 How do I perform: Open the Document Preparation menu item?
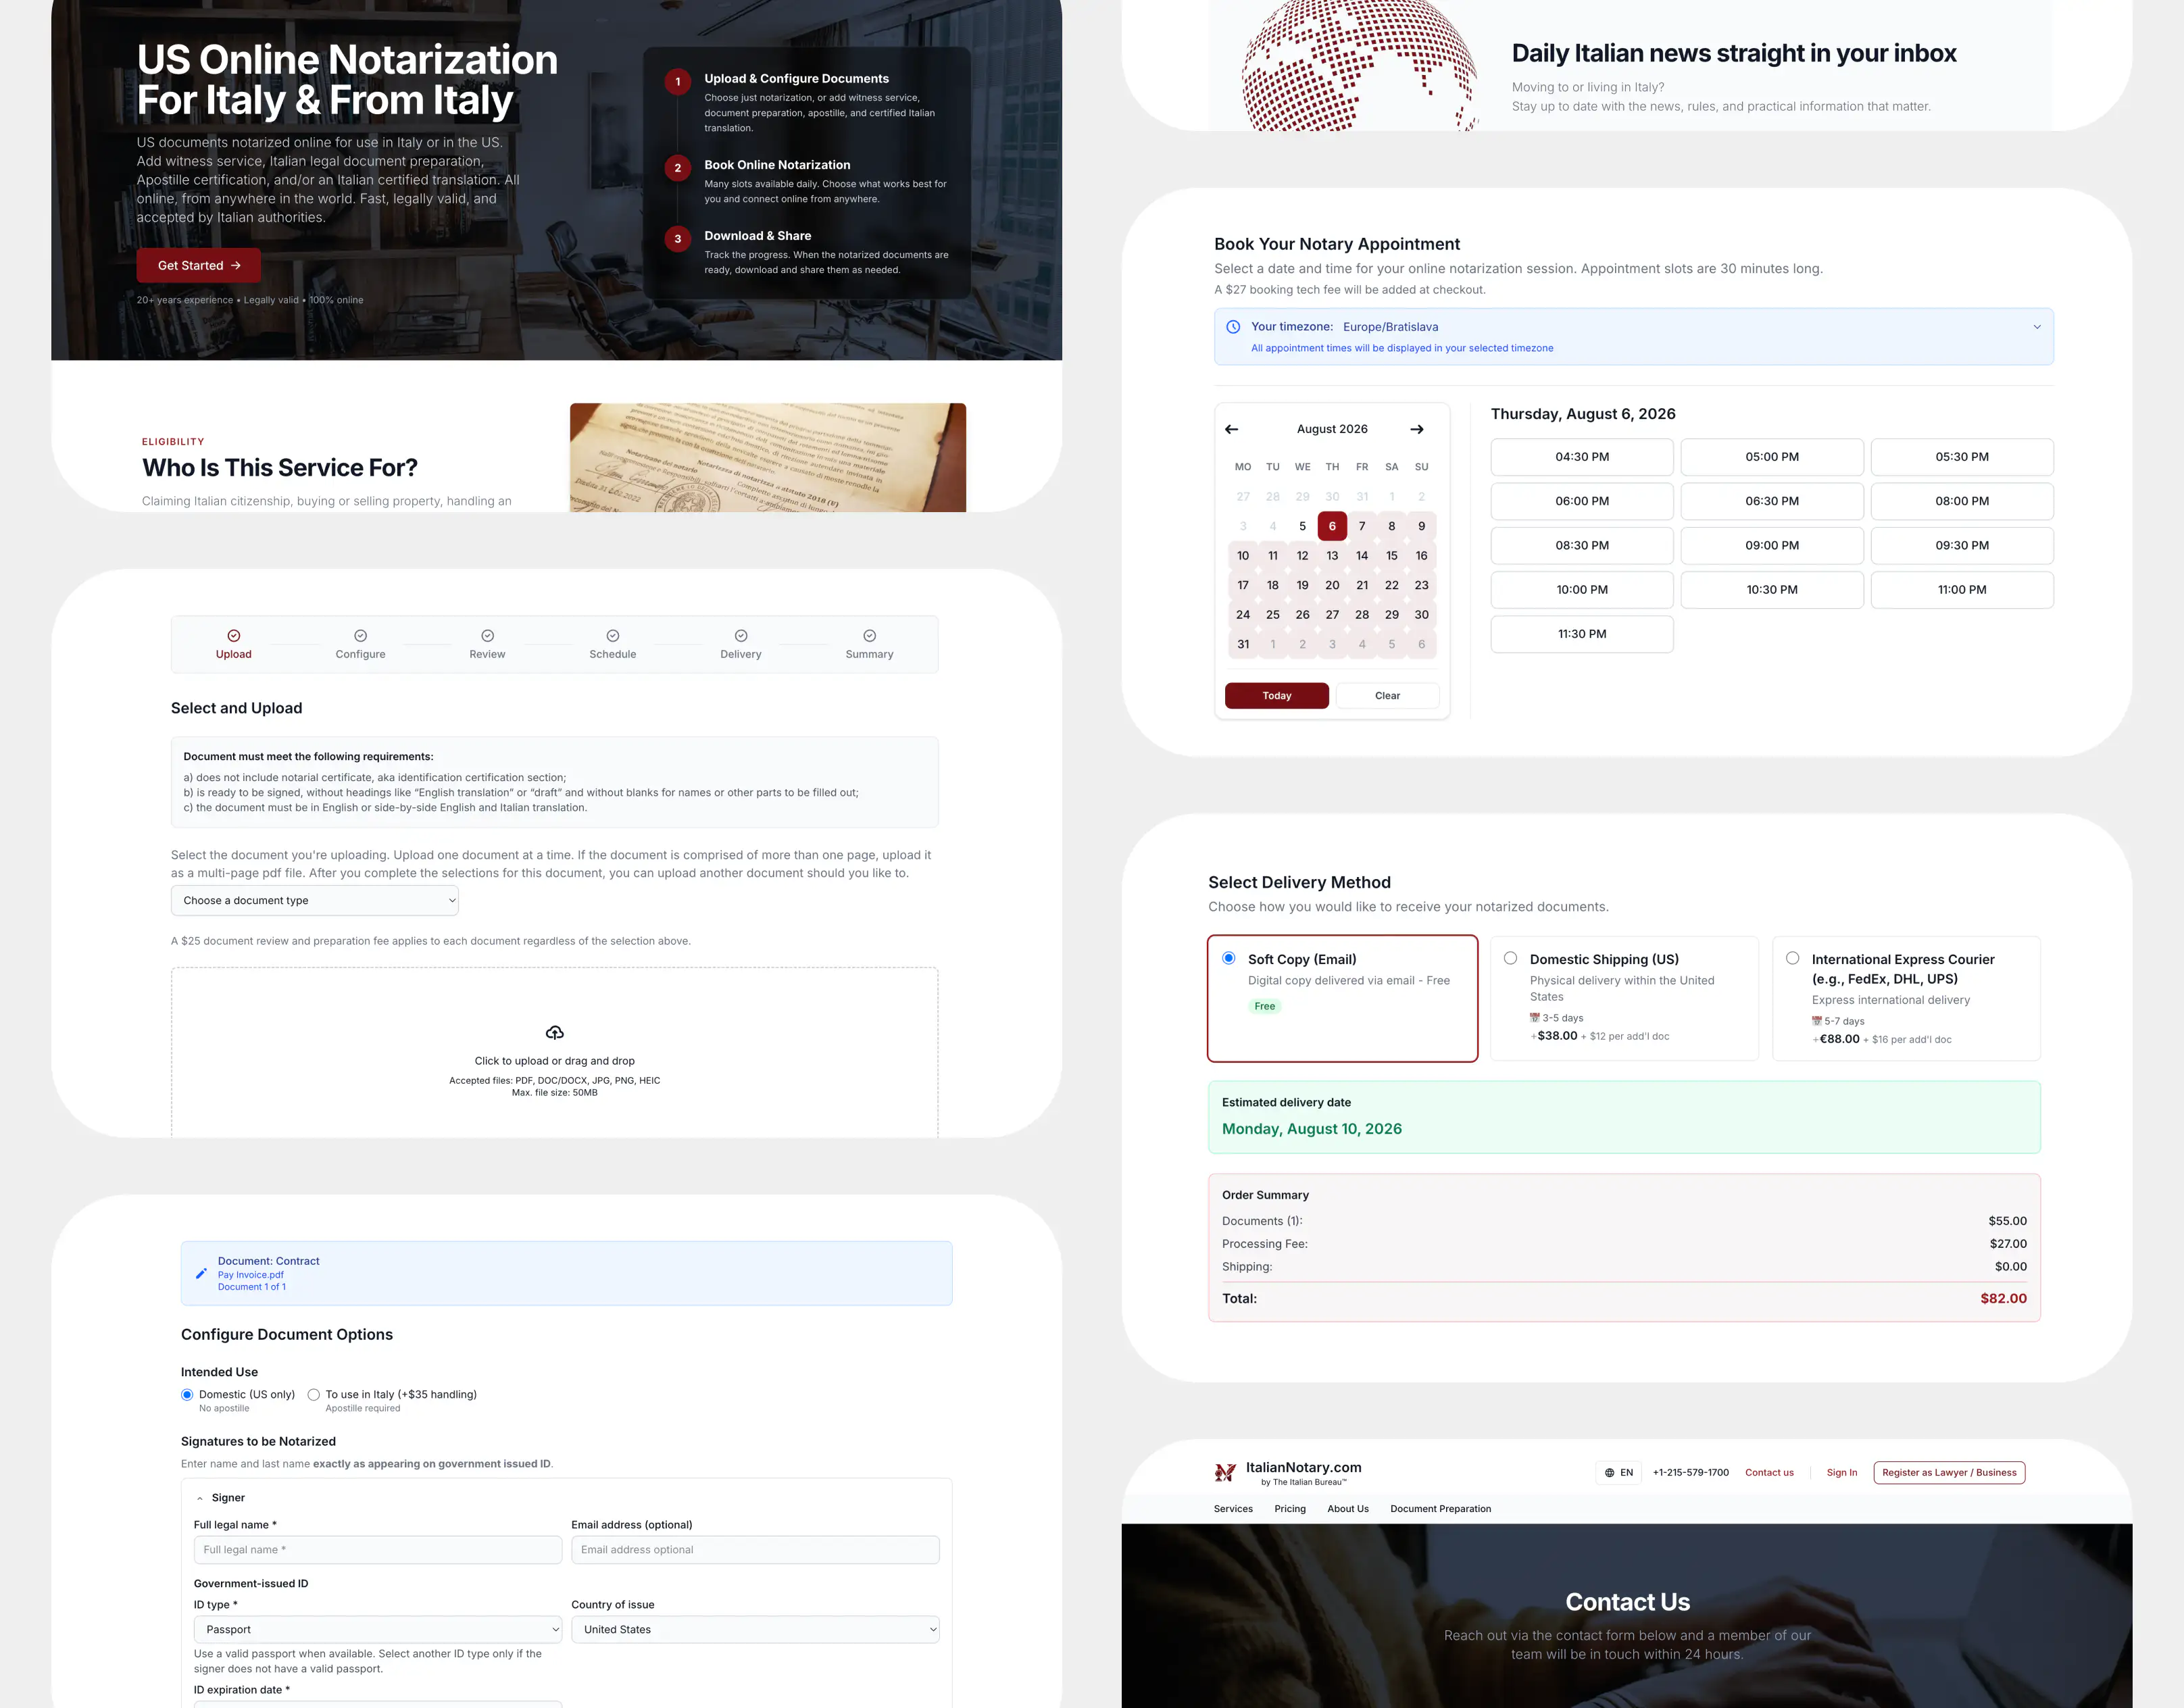click(x=1440, y=1509)
